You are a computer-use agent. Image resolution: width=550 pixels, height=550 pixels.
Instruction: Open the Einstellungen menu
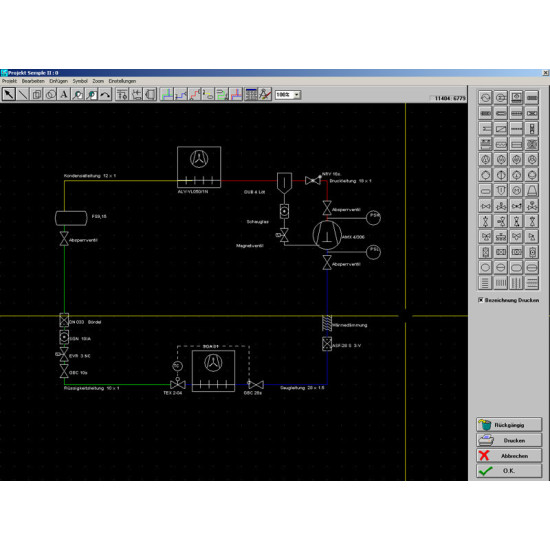(122, 81)
